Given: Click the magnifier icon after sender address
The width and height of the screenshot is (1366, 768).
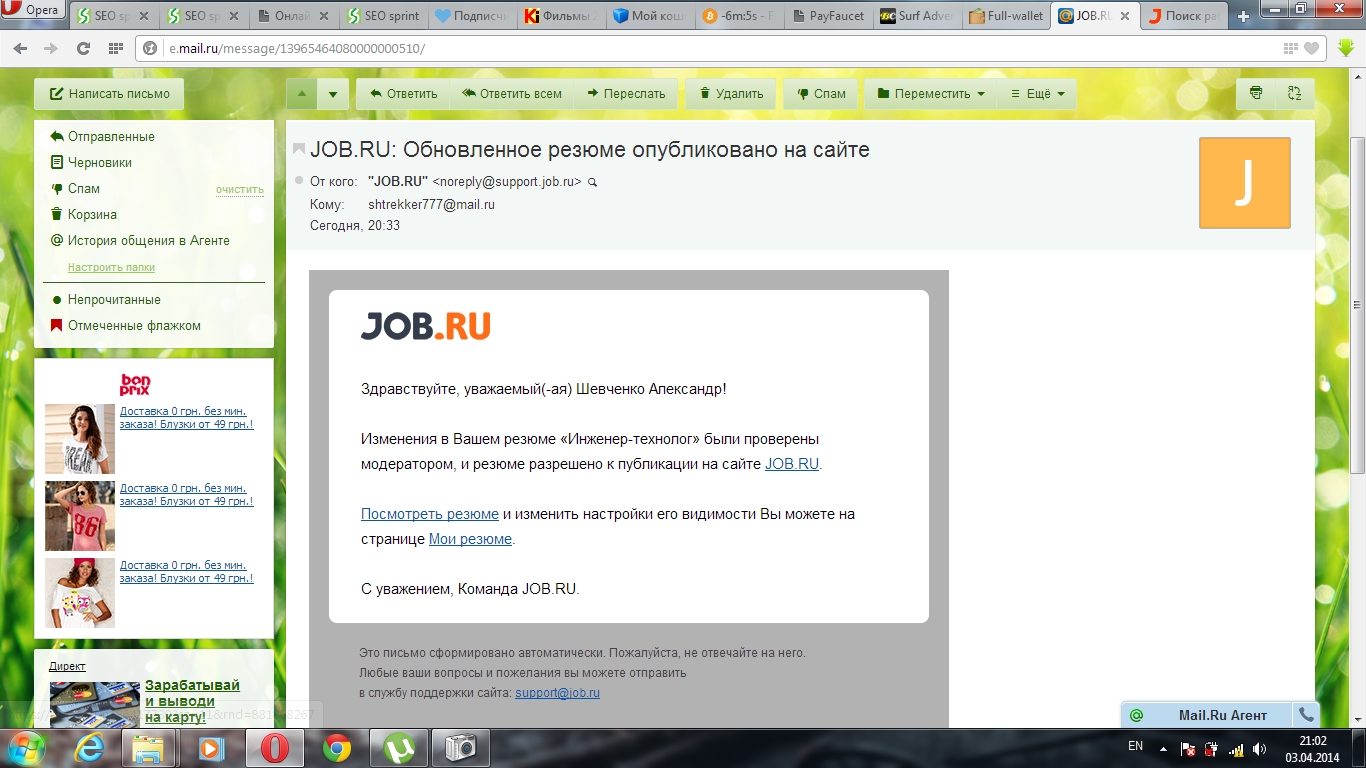Looking at the screenshot, I should [x=592, y=182].
